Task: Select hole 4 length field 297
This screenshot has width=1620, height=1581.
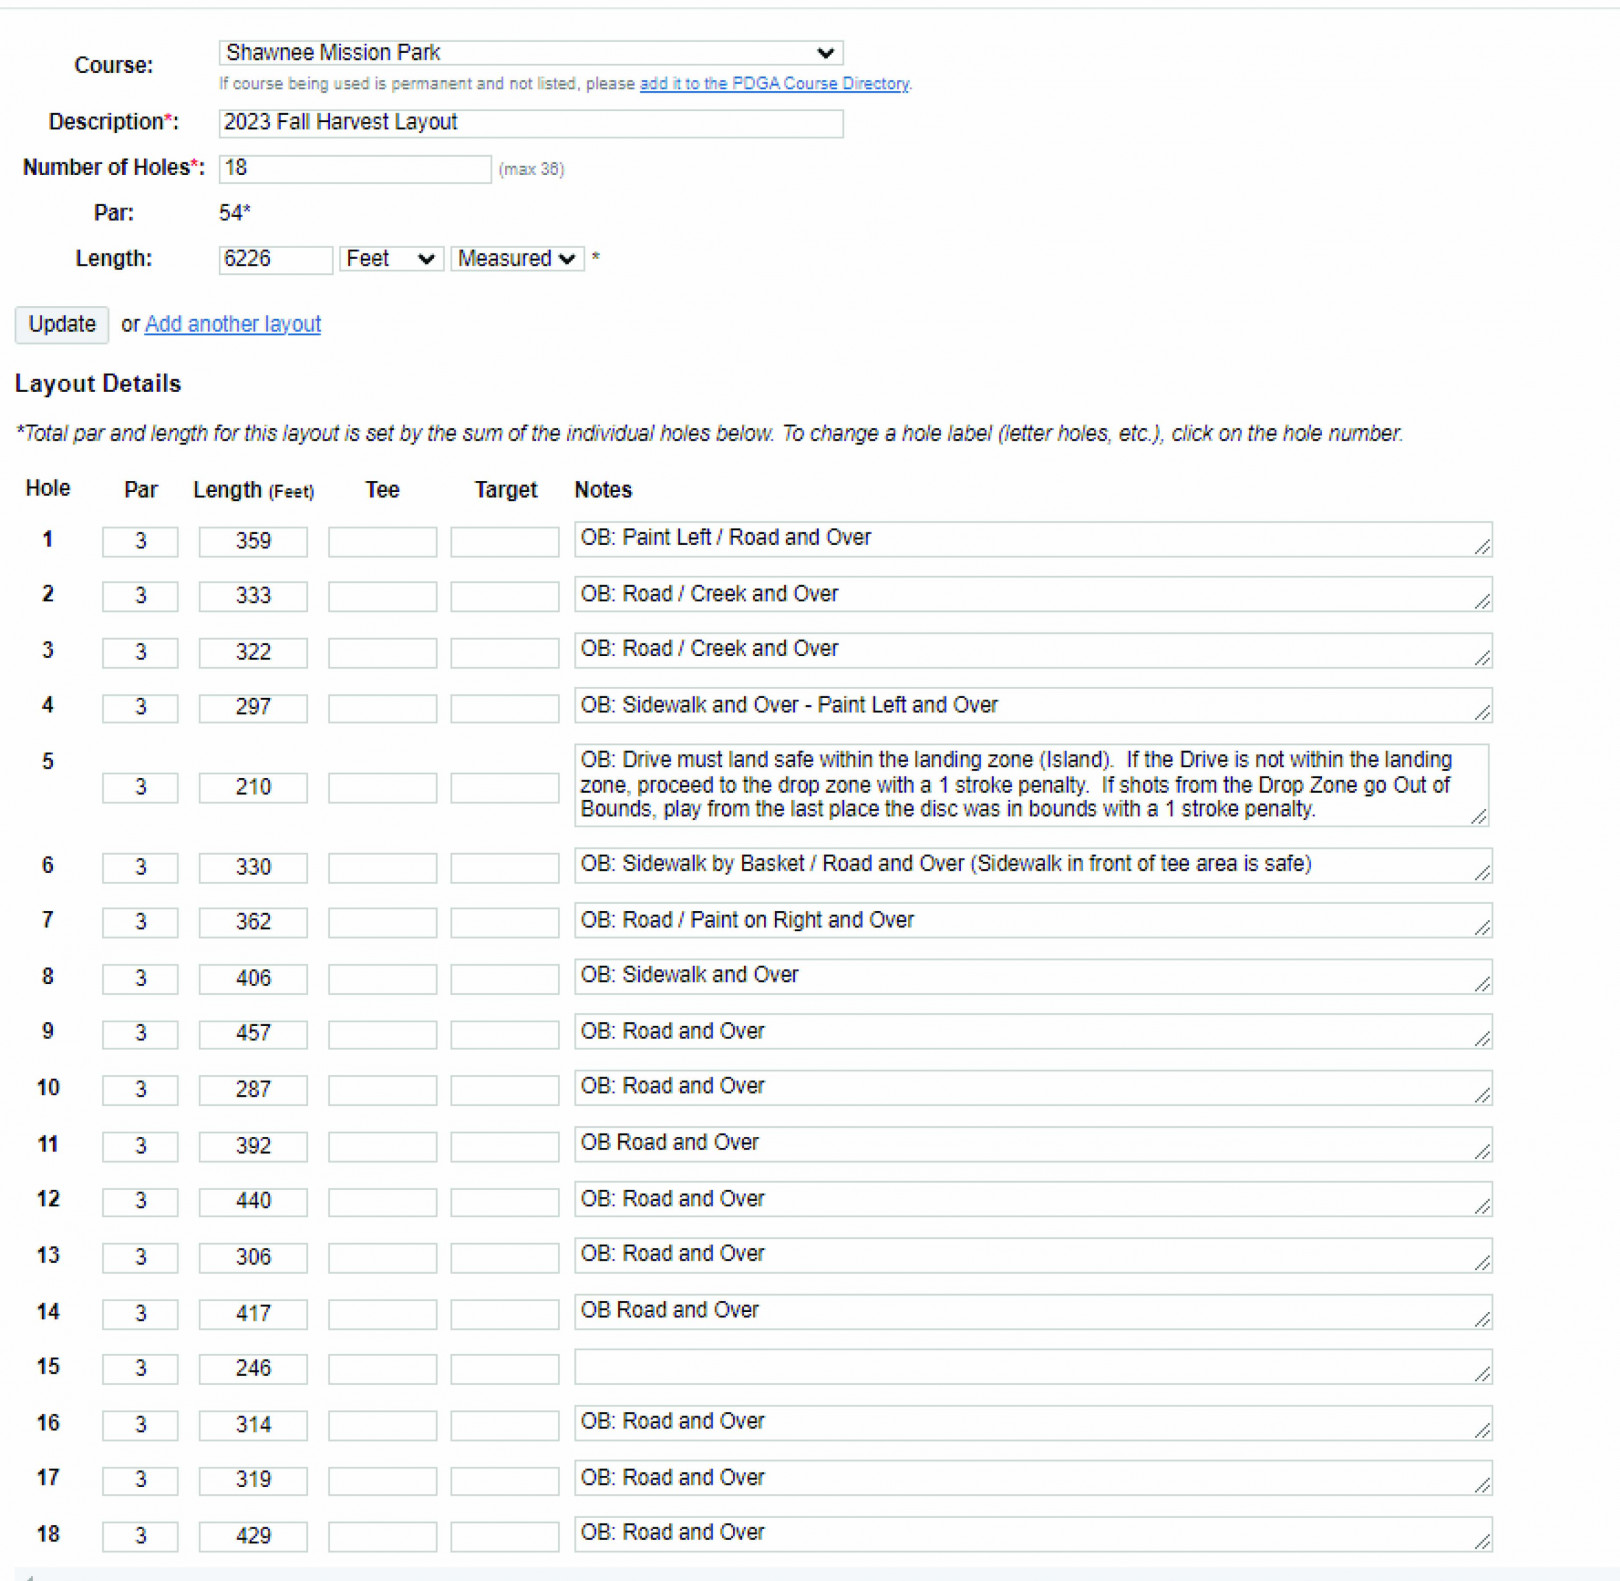Action: [253, 708]
